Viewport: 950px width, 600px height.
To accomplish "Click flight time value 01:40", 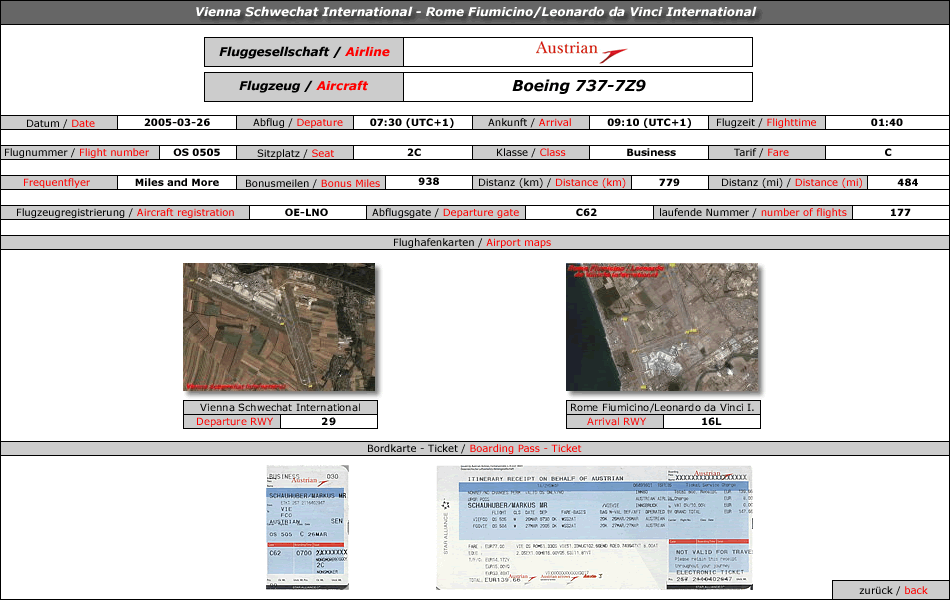I will point(886,122).
